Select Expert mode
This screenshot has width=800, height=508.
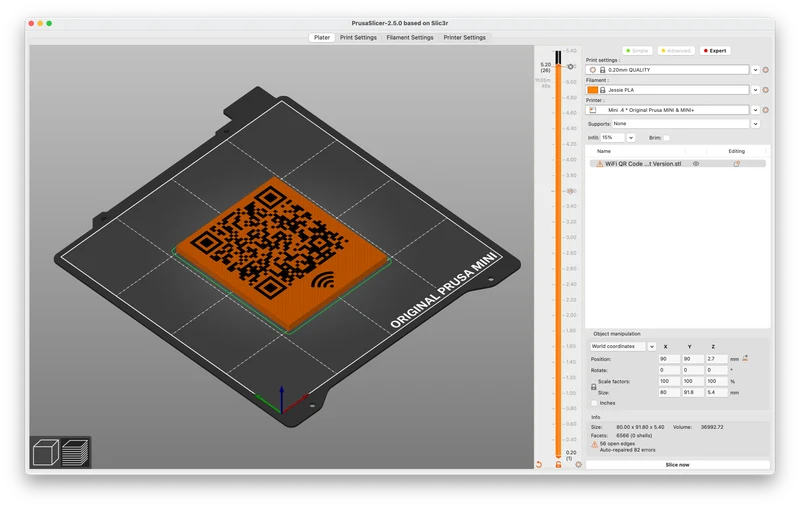(x=715, y=50)
